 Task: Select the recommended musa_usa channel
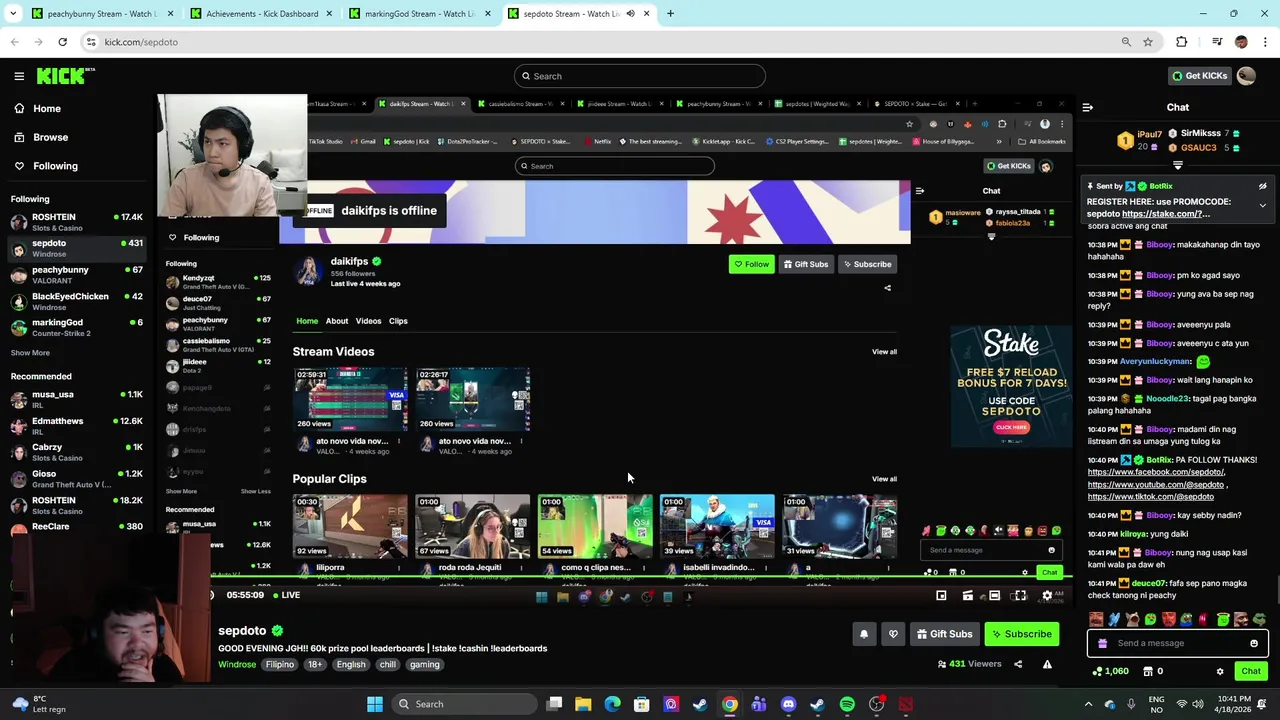point(76,399)
